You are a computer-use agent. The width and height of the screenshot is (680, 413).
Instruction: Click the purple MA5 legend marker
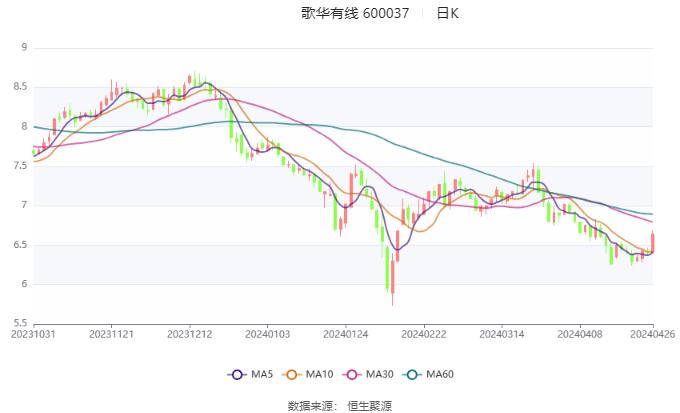[x=237, y=374]
